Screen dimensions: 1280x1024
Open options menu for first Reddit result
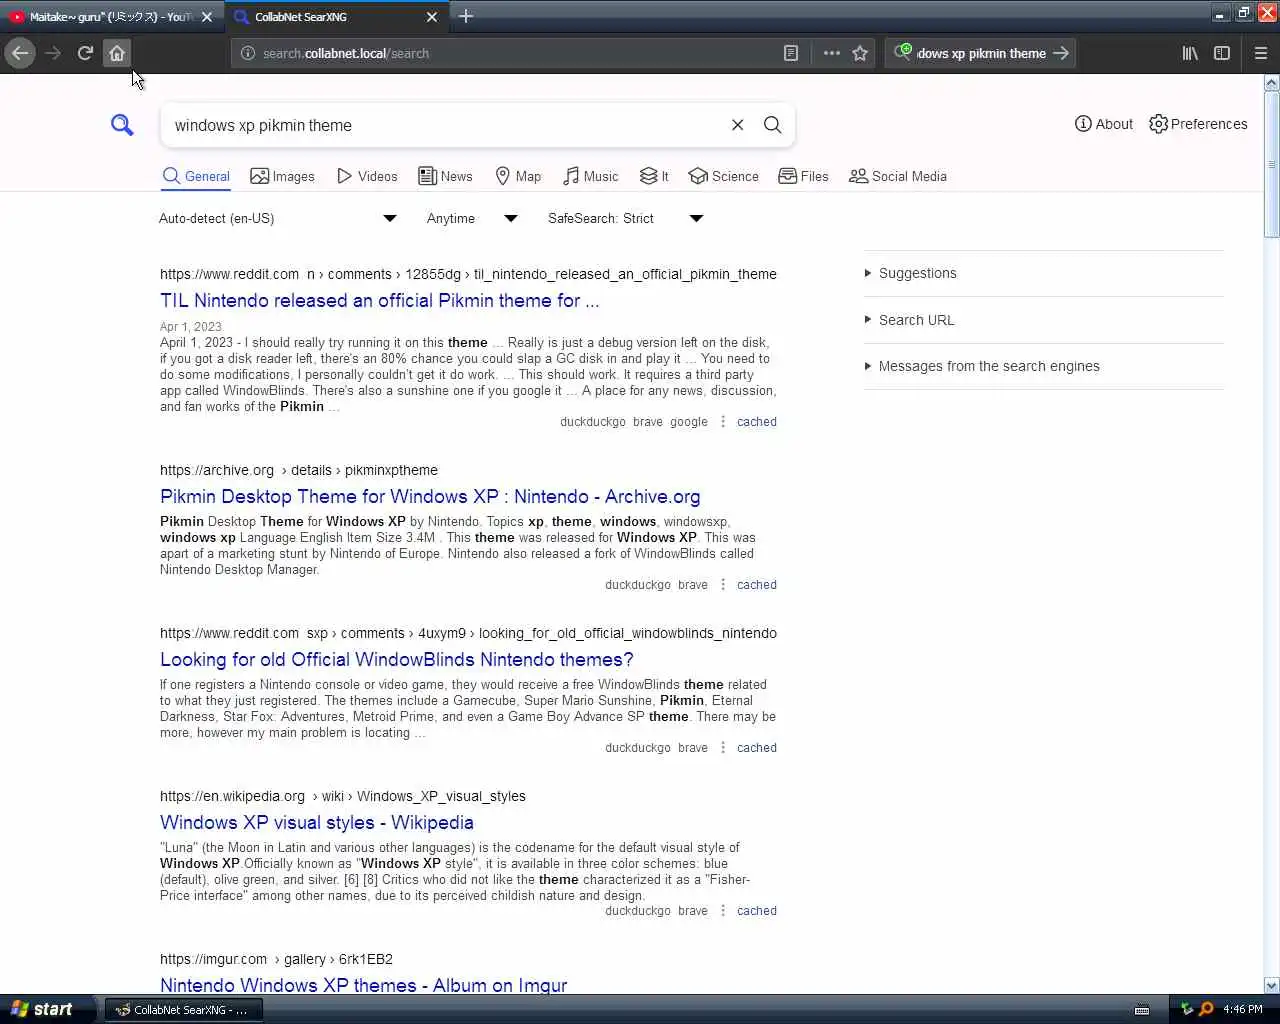point(723,422)
